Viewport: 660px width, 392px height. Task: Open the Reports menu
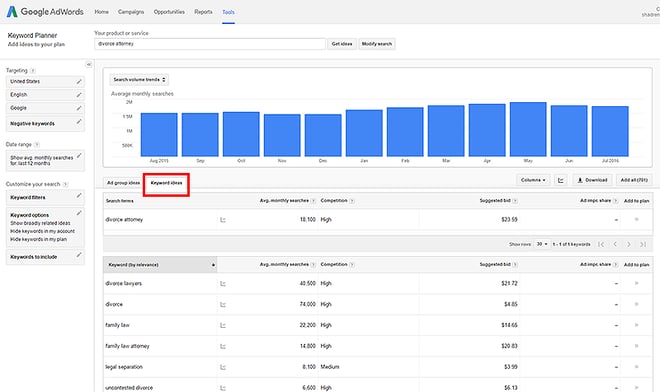[203, 12]
